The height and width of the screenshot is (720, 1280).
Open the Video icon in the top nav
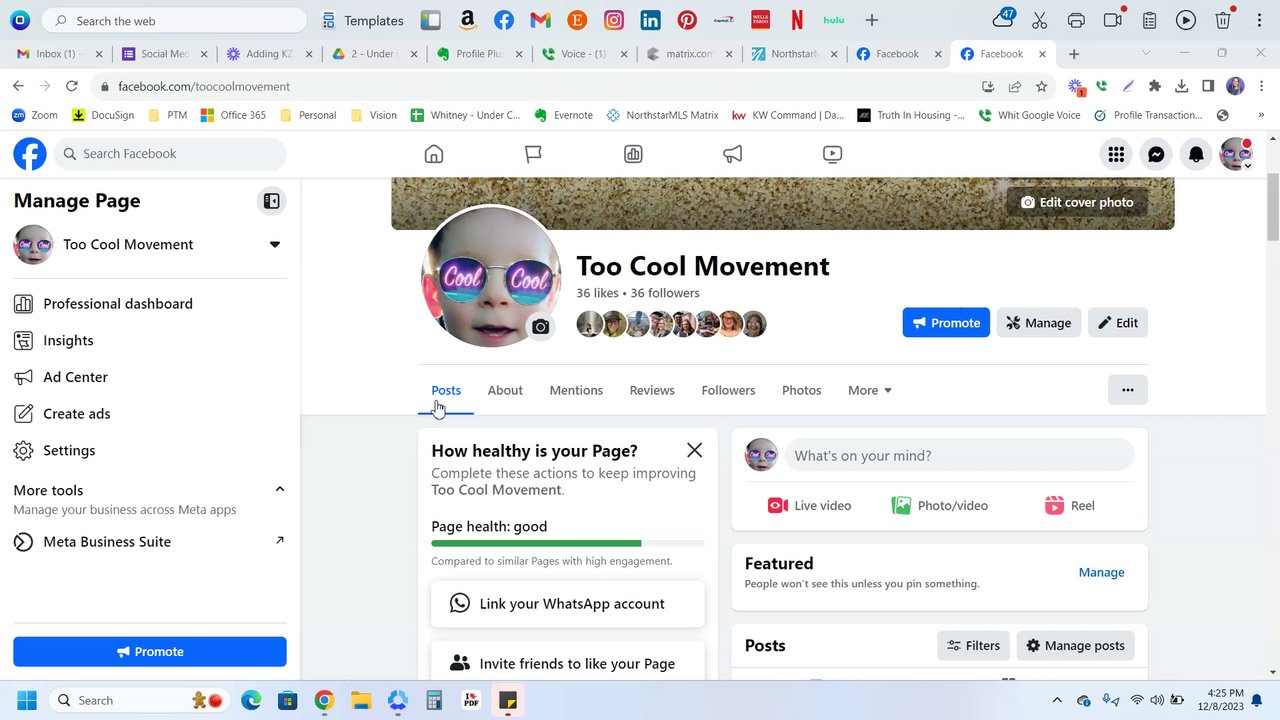click(832, 154)
